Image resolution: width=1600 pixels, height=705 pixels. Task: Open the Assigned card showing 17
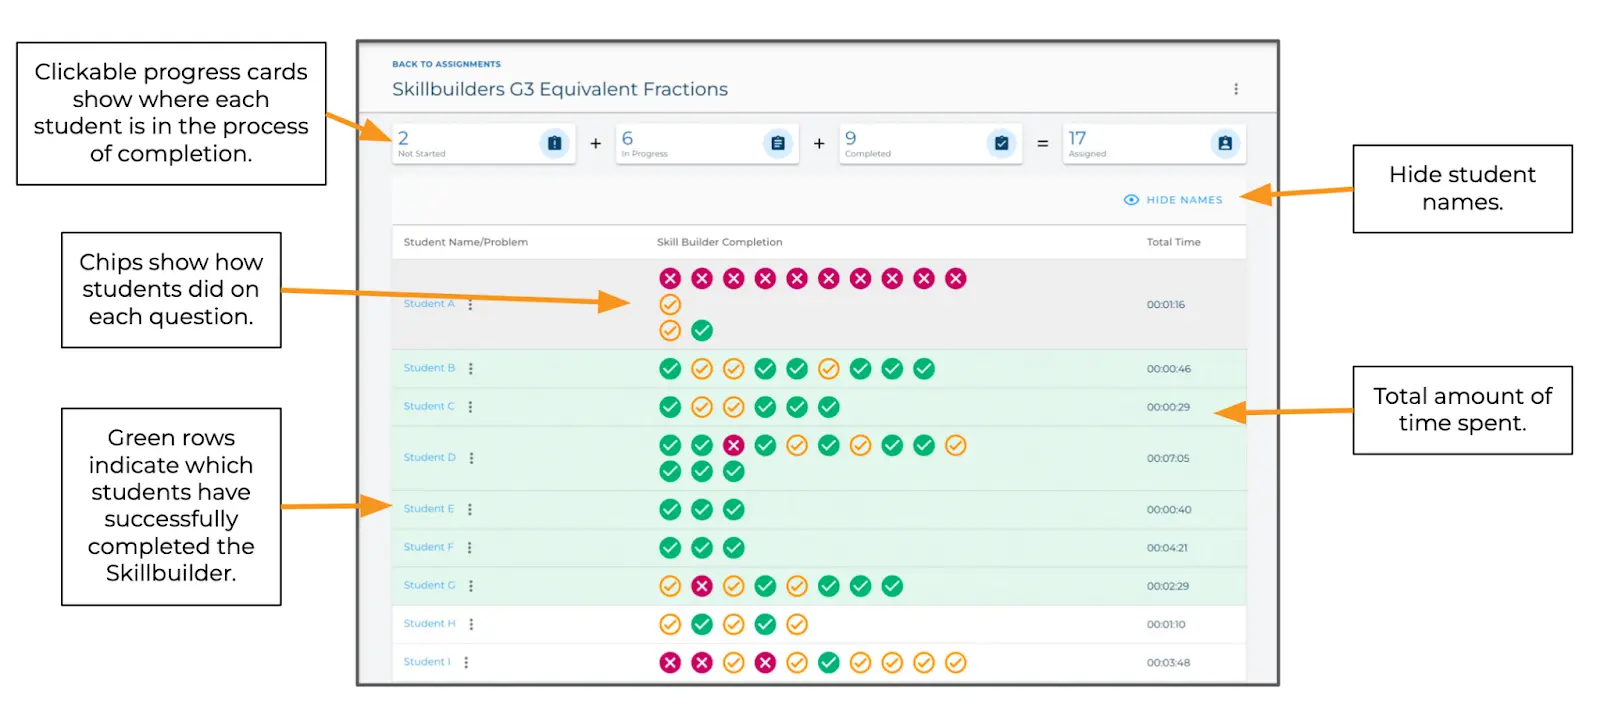click(x=1154, y=144)
